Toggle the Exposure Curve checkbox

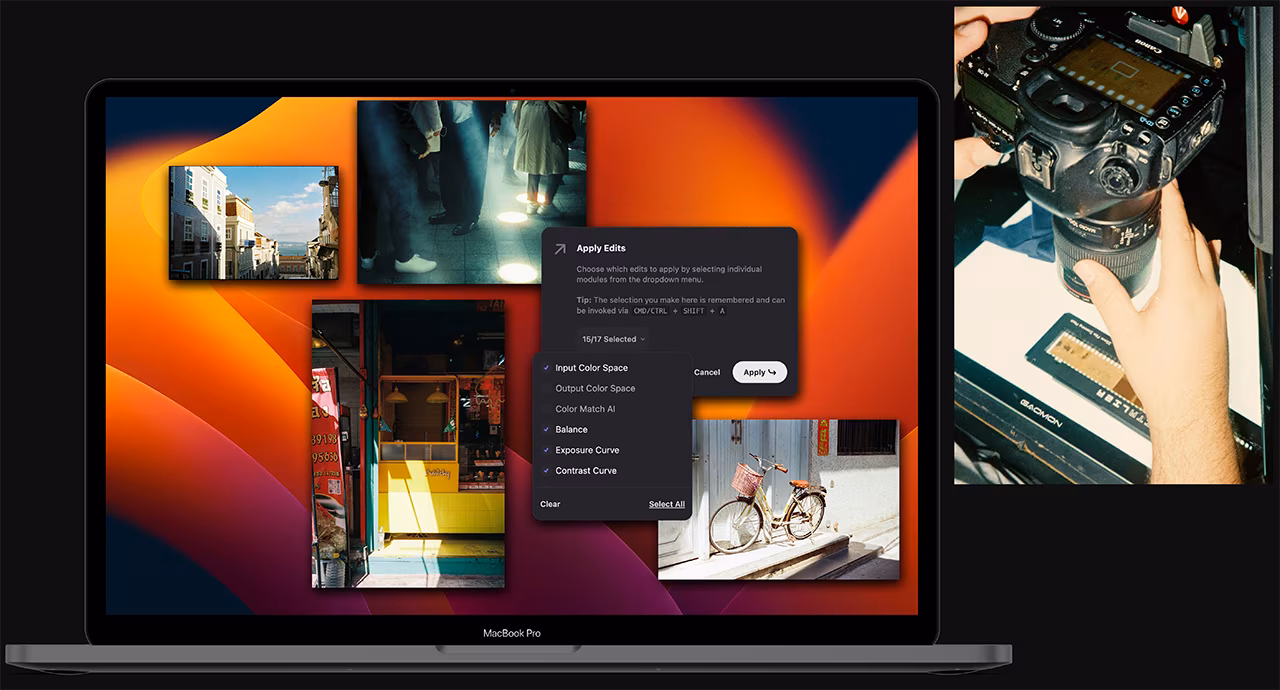(x=546, y=450)
